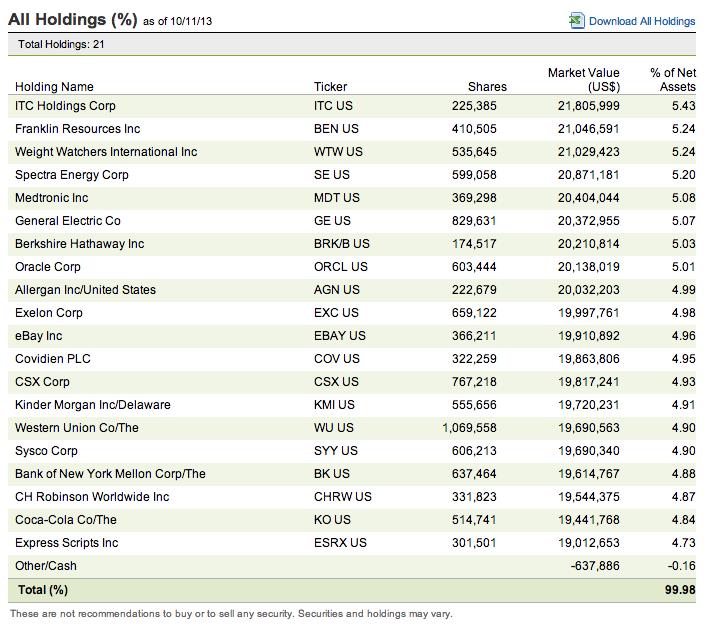Select Weight Watchers International Inc
Image resolution: width=708 pixels, height=630 pixels.
click(x=106, y=152)
